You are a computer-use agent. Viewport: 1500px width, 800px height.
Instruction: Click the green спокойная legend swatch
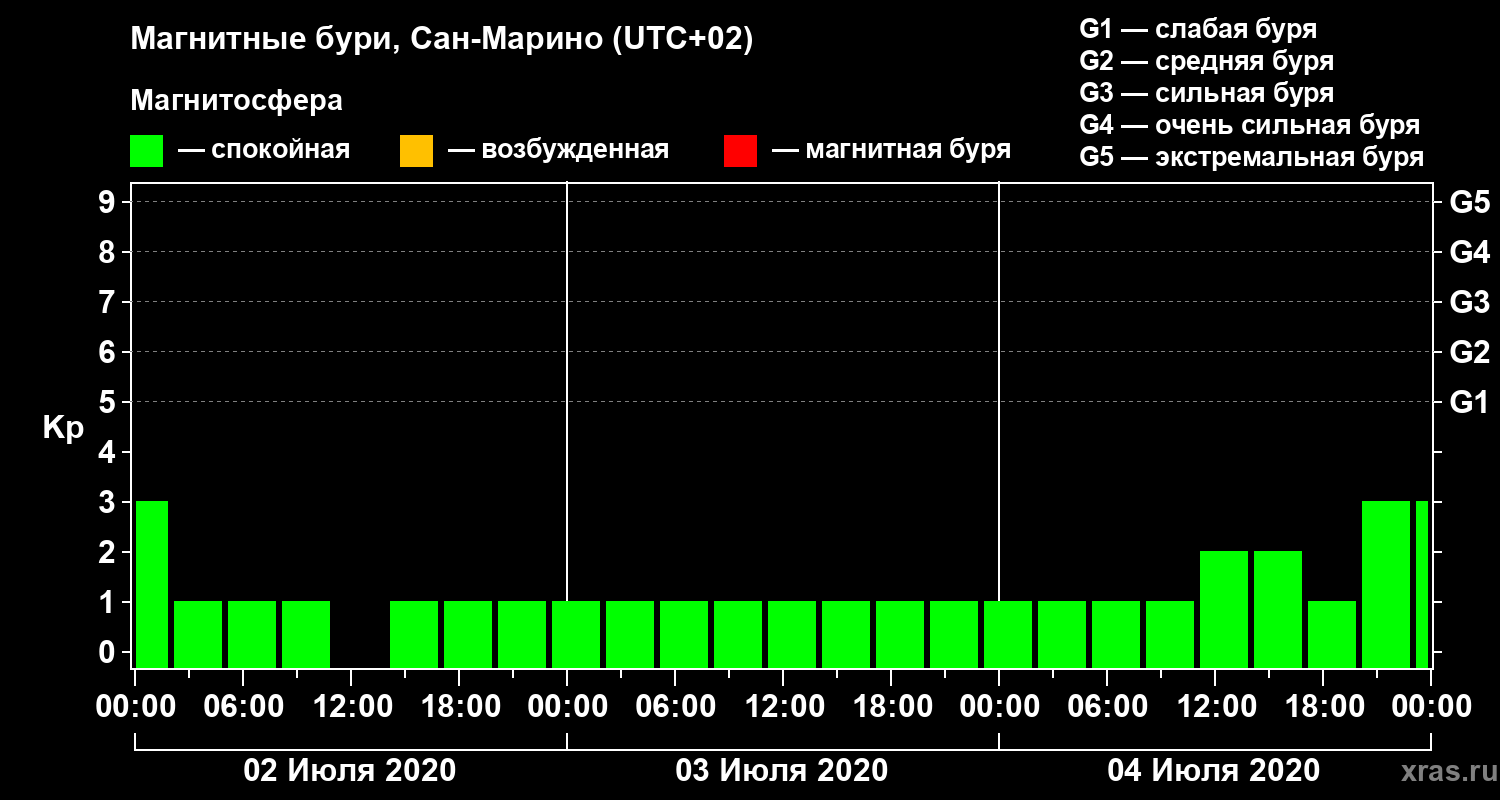tap(146, 151)
